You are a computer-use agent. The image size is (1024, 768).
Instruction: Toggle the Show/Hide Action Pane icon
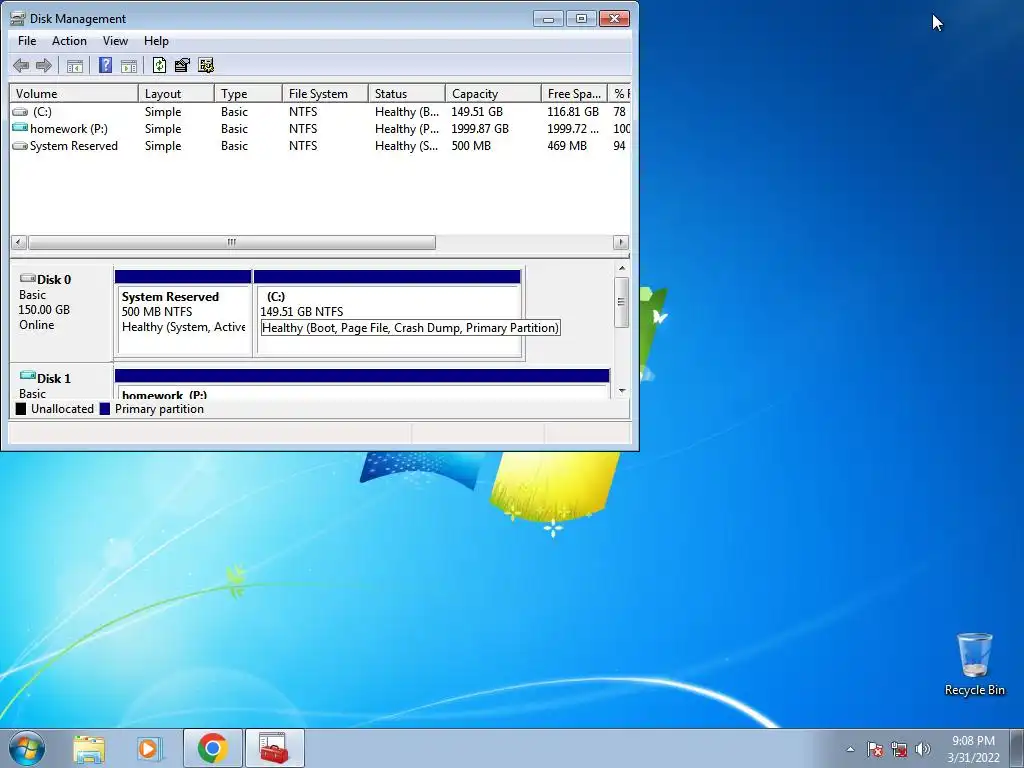pyautogui.click(x=129, y=65)
